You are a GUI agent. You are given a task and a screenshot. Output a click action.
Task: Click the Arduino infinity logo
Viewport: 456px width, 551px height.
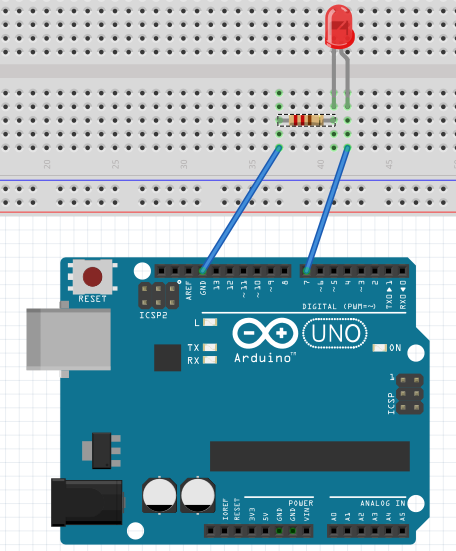pyautogui.click(x=265, y=333)
